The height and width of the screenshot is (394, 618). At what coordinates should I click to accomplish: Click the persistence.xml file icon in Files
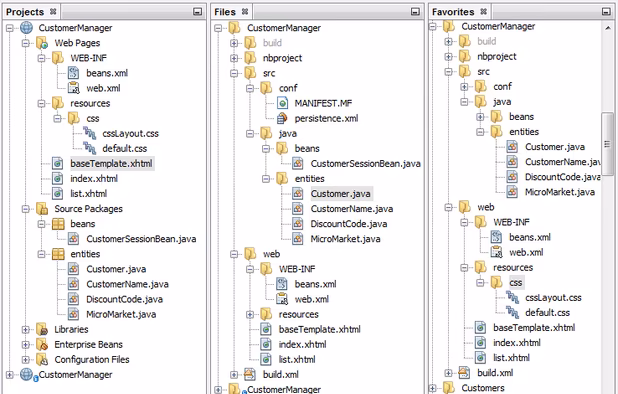click(282, 118)
